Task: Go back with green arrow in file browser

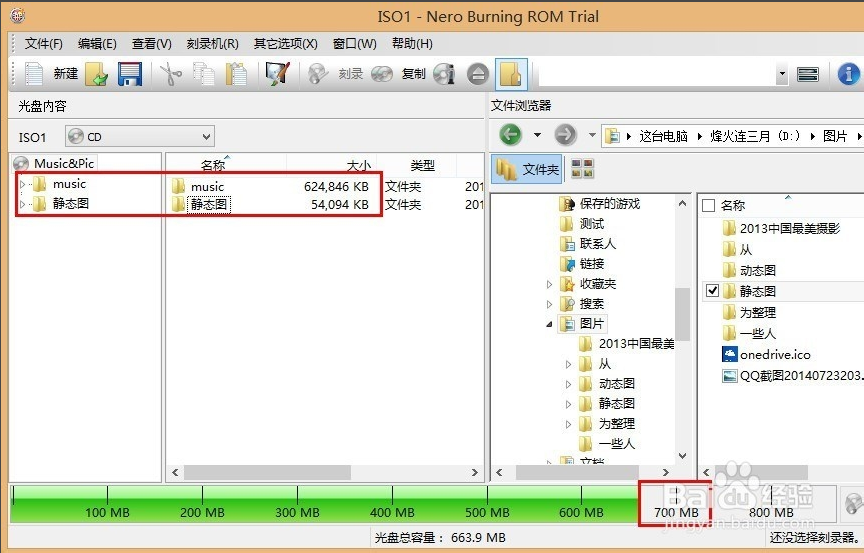Action: (x=510, y=134)
